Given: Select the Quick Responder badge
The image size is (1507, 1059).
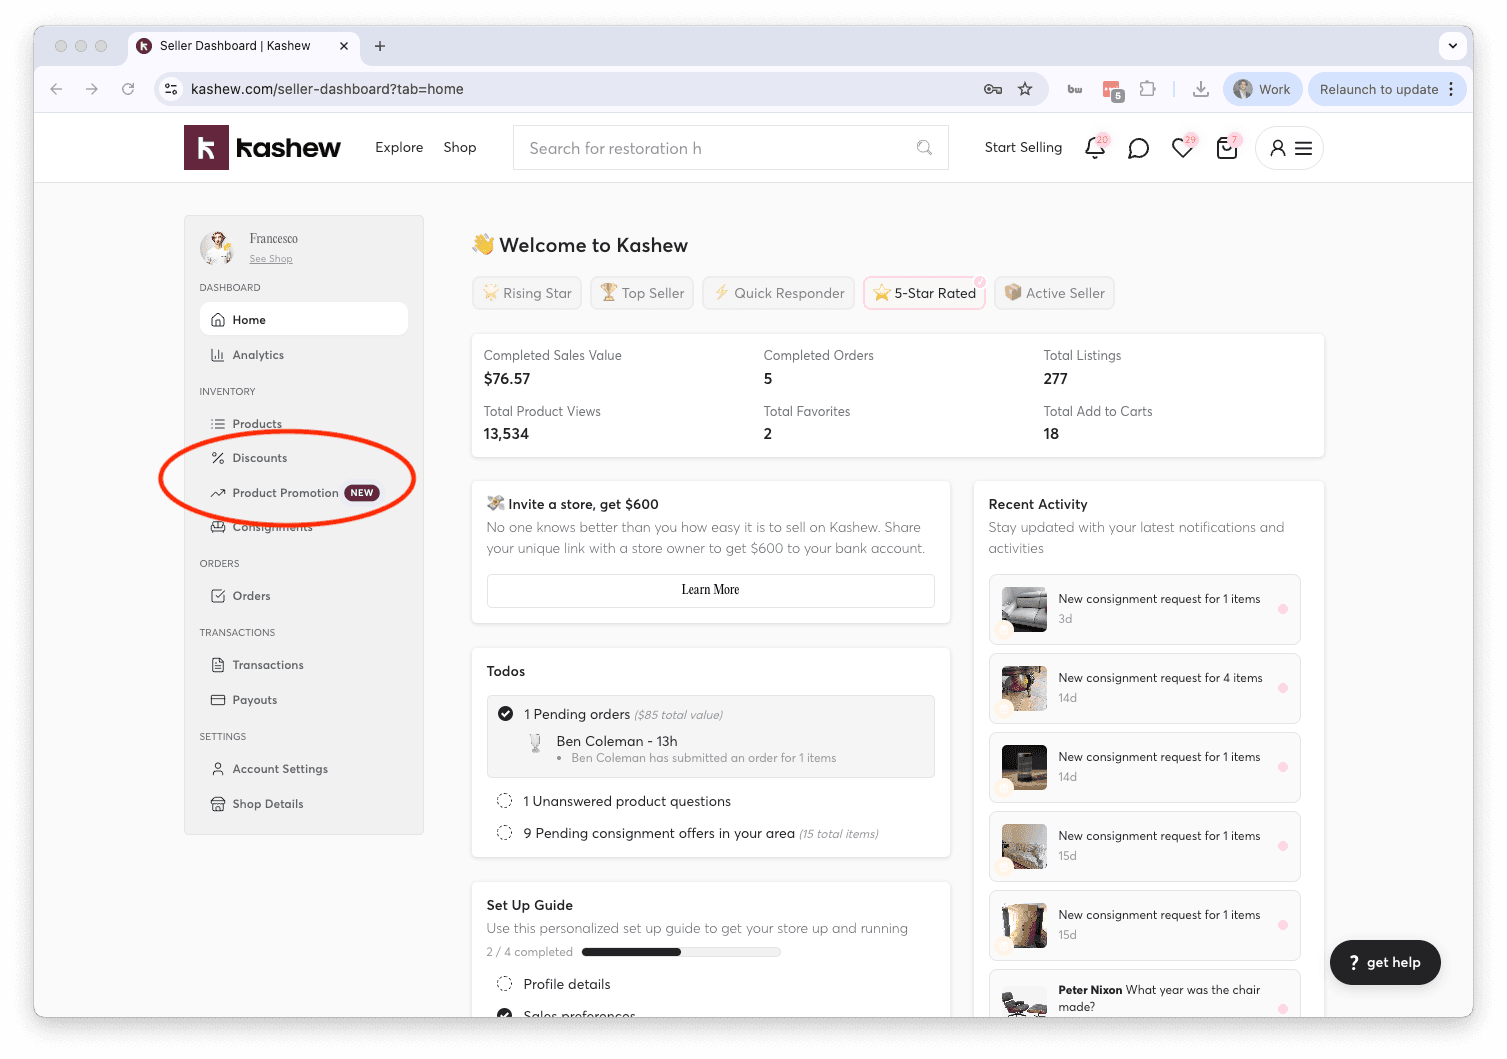Looking at the screenshot, I should (x=779, y=293).
